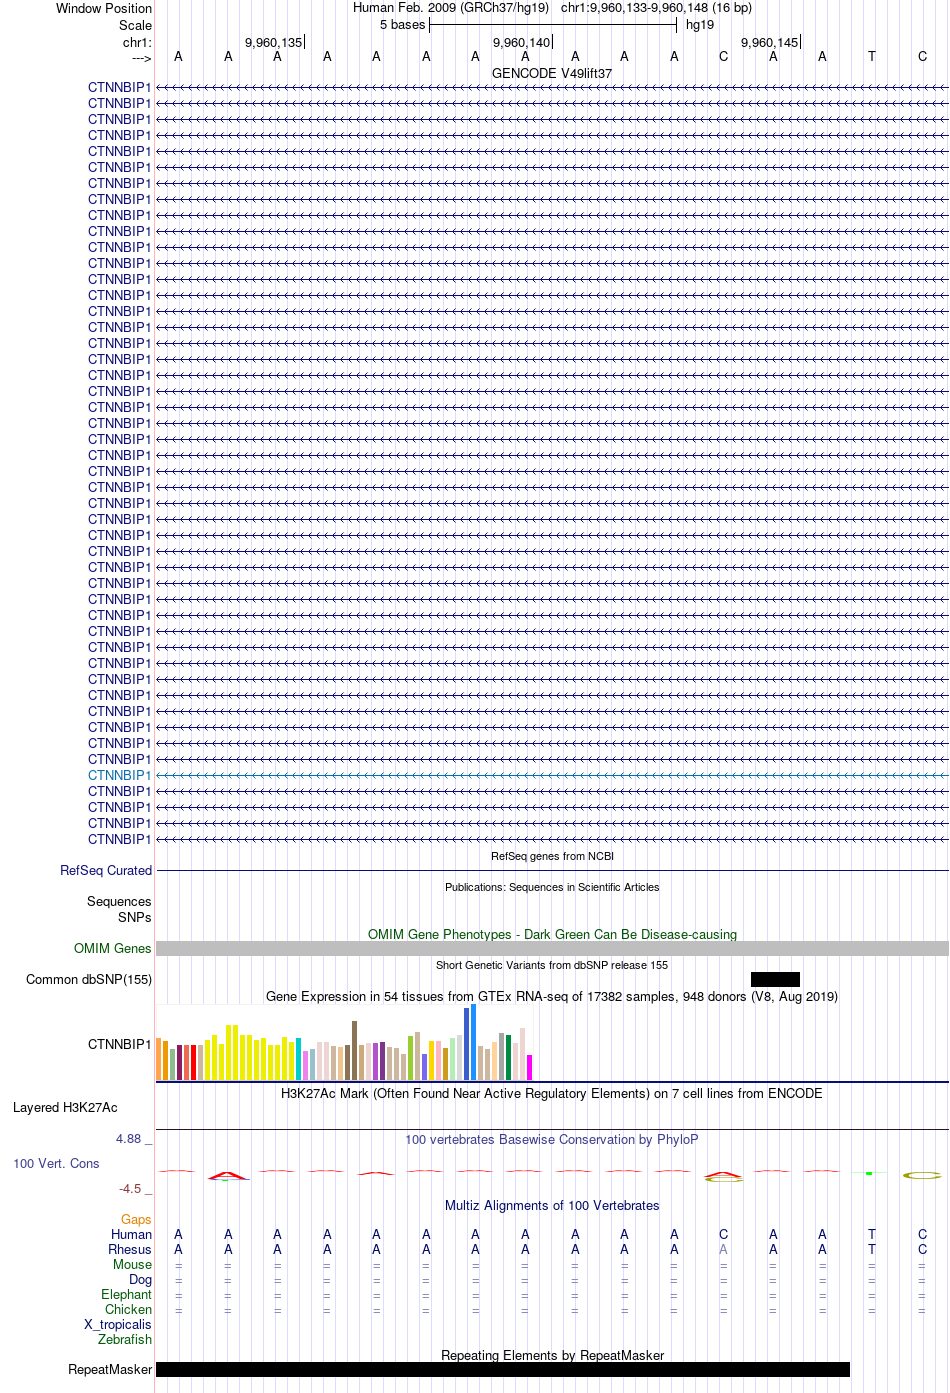
Task: Select the gray OMIM Genes bar
Action: pyautogui.click(x=552, y=948)
